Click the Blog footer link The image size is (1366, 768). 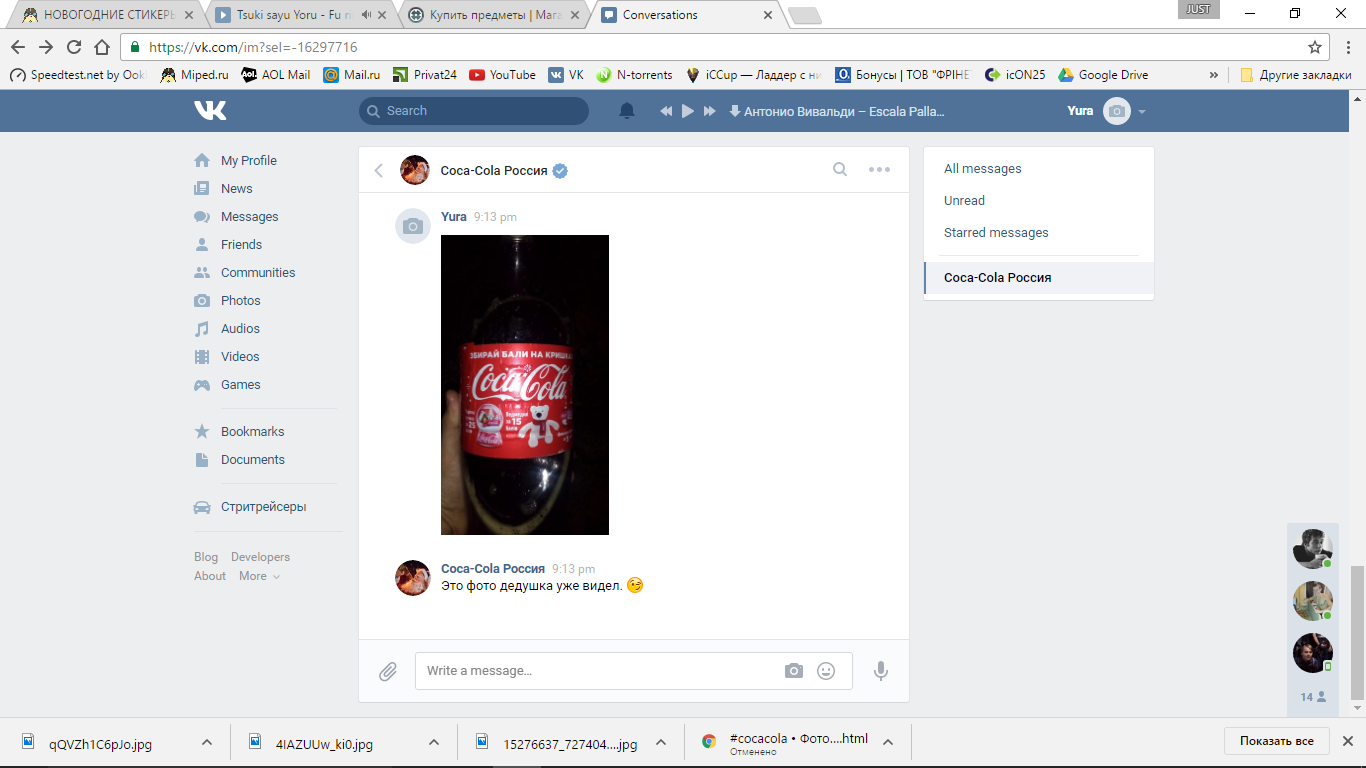tap(206, 557)
